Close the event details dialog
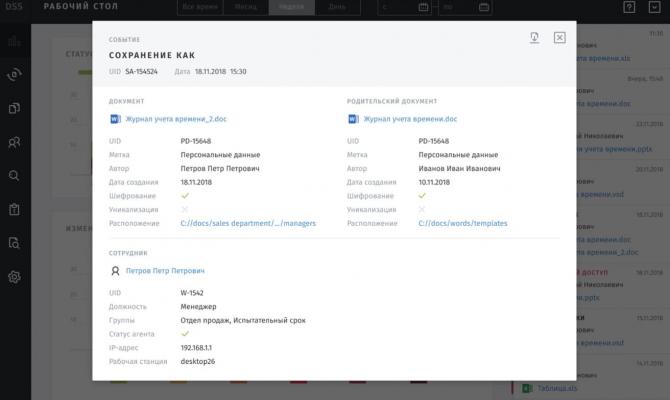The width and height of the screenshot is (670, 400). [x=559, y=38]
